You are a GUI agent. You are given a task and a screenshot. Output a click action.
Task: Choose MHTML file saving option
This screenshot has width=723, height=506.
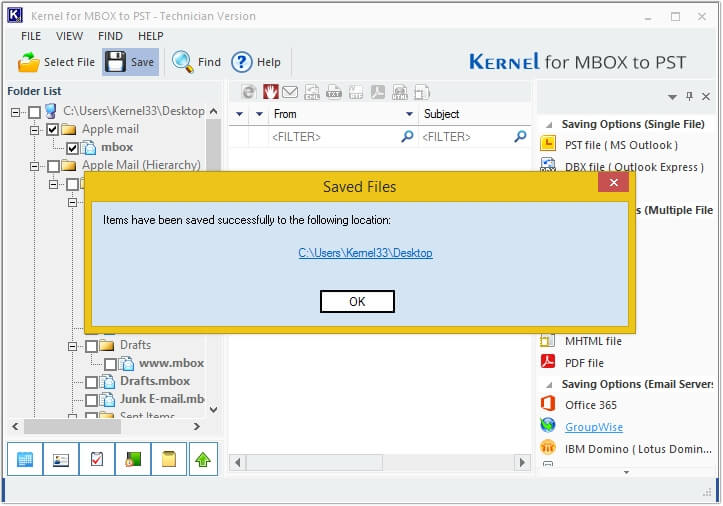(x=593, y=341)
